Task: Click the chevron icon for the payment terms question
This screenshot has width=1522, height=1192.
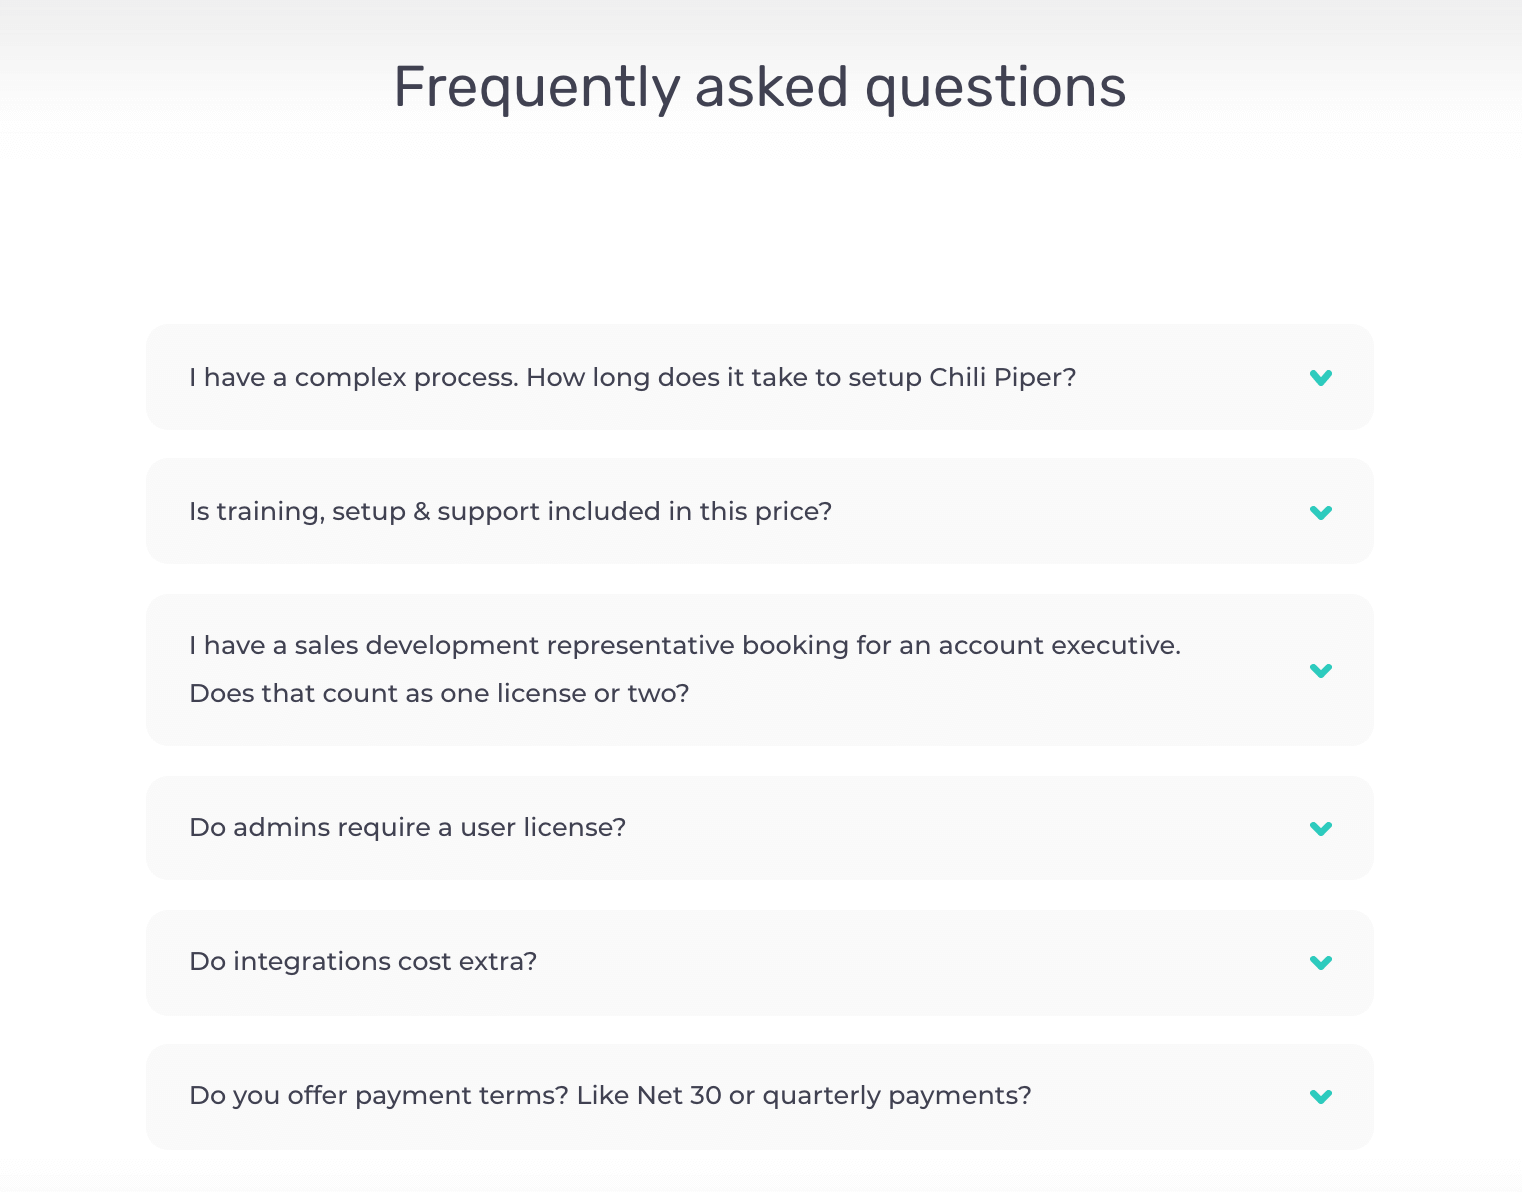Action: point(1321,1097)
